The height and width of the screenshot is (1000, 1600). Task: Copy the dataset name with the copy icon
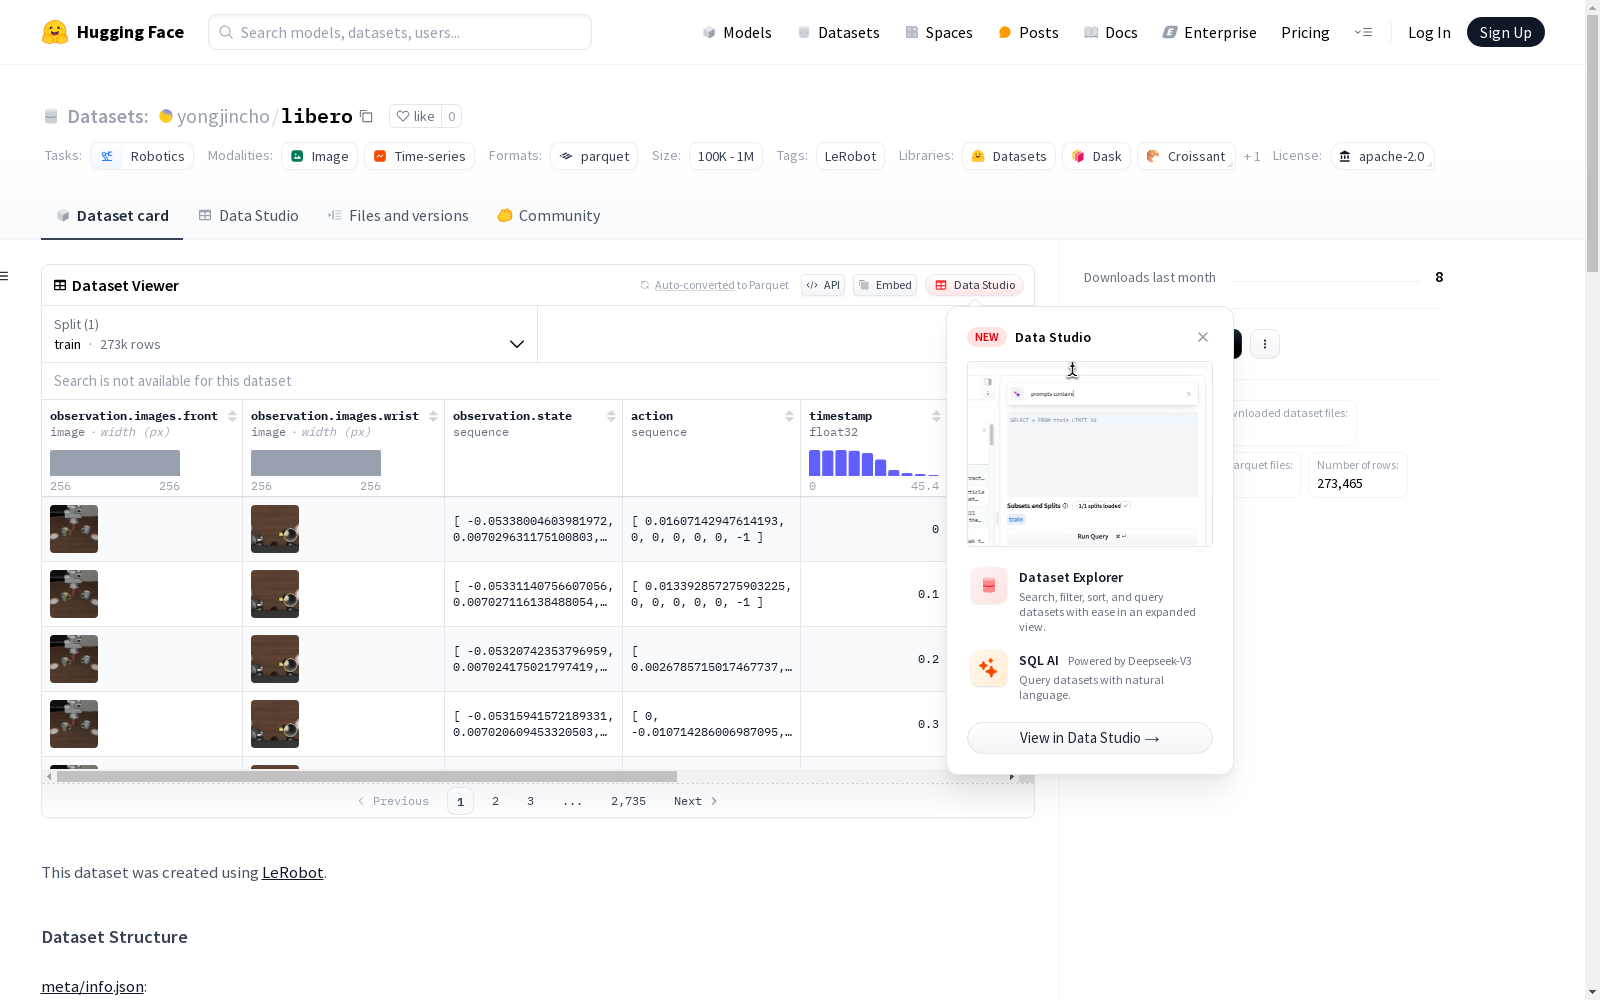366,117
